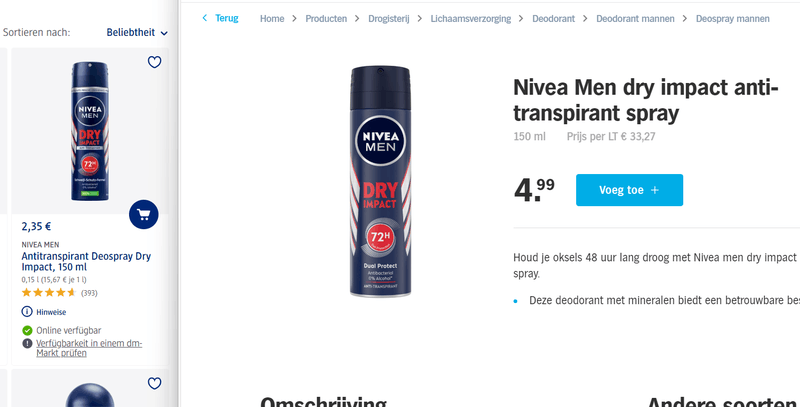Viewport: 800px width, 407px height.
Task: Open Deodorant mannen breadcrumb
Action: pos(635,19)
